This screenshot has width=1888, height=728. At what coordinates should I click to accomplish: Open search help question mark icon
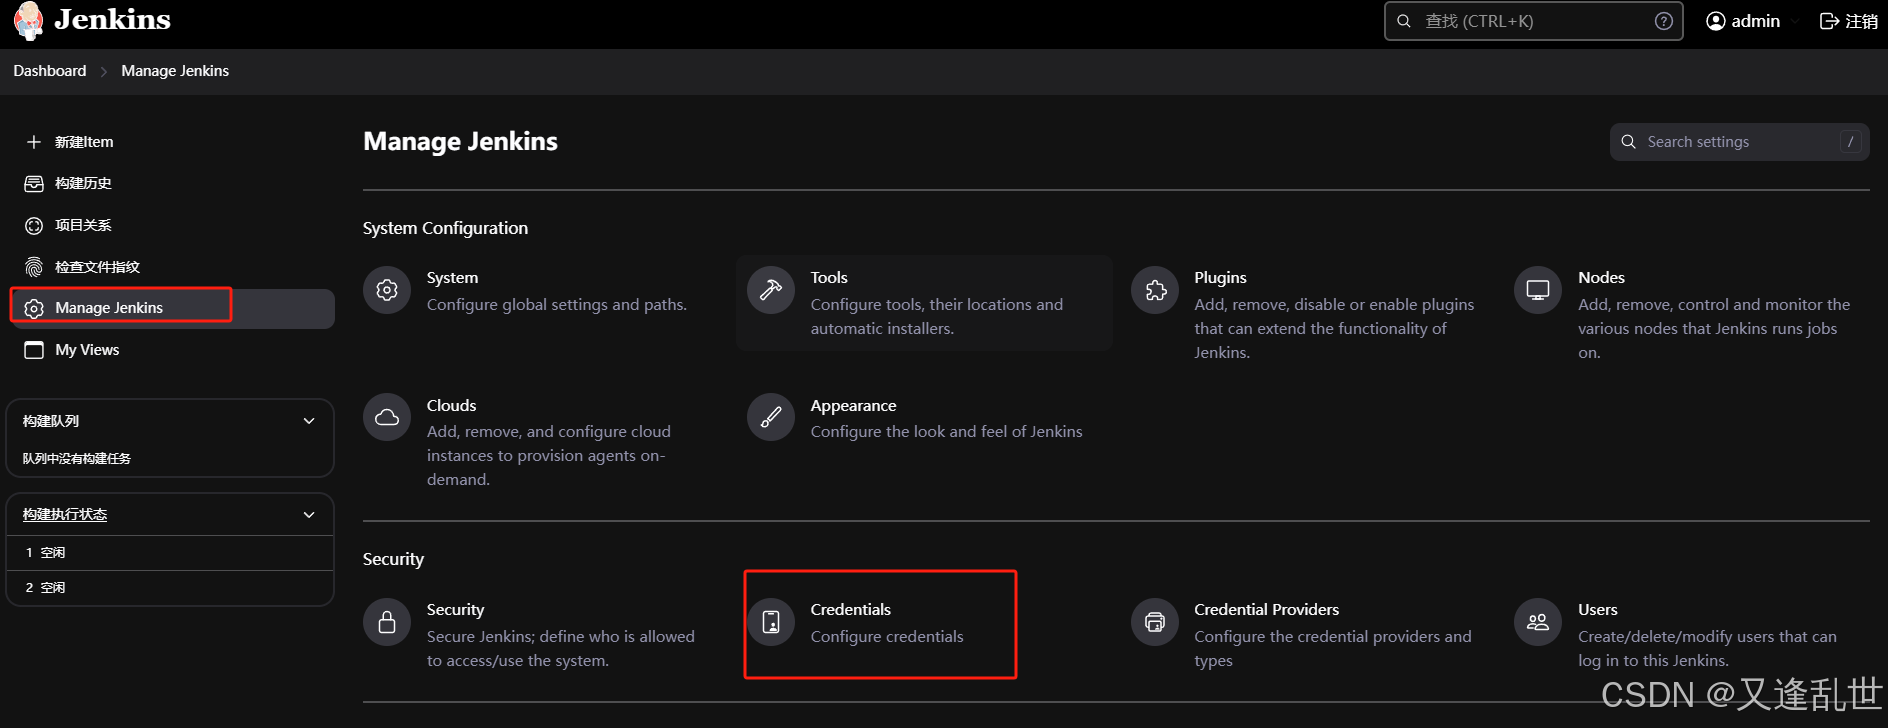click(1664, 21)
